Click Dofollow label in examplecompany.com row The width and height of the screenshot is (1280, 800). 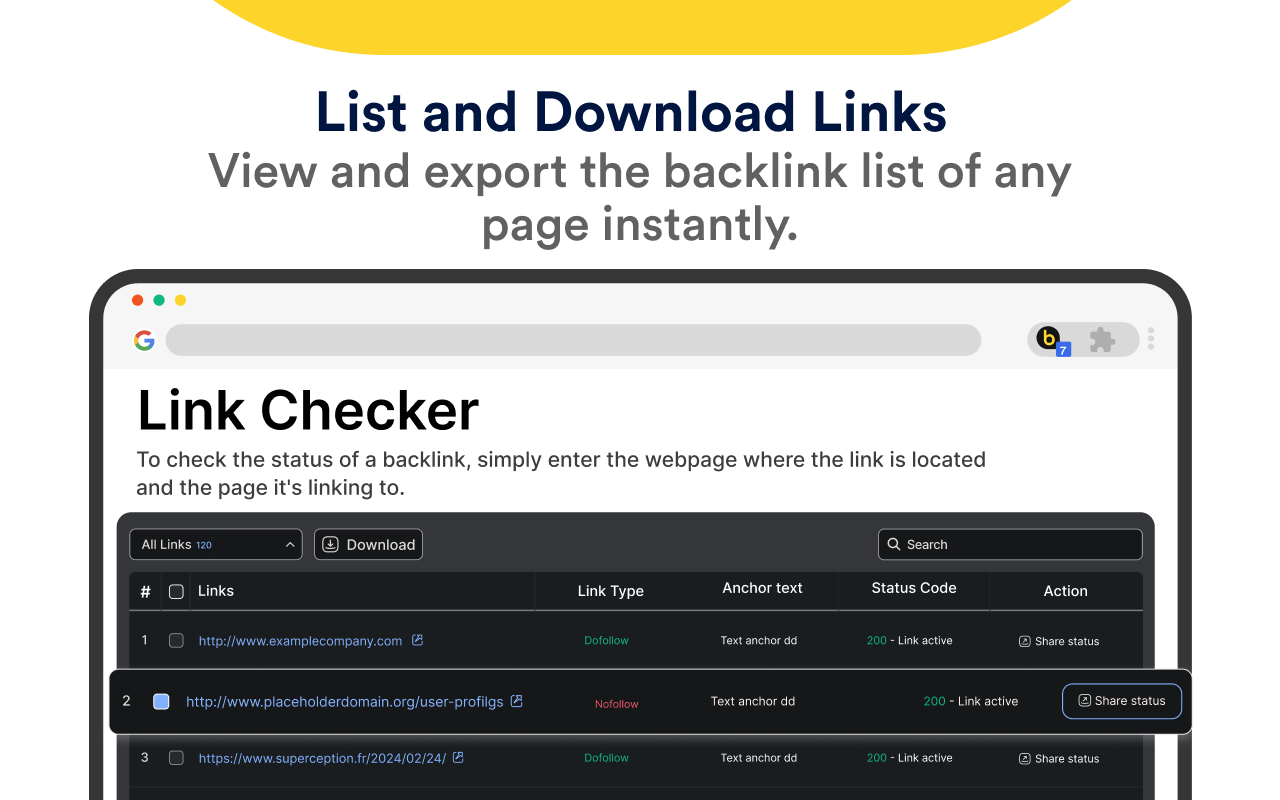coord(607,640)
